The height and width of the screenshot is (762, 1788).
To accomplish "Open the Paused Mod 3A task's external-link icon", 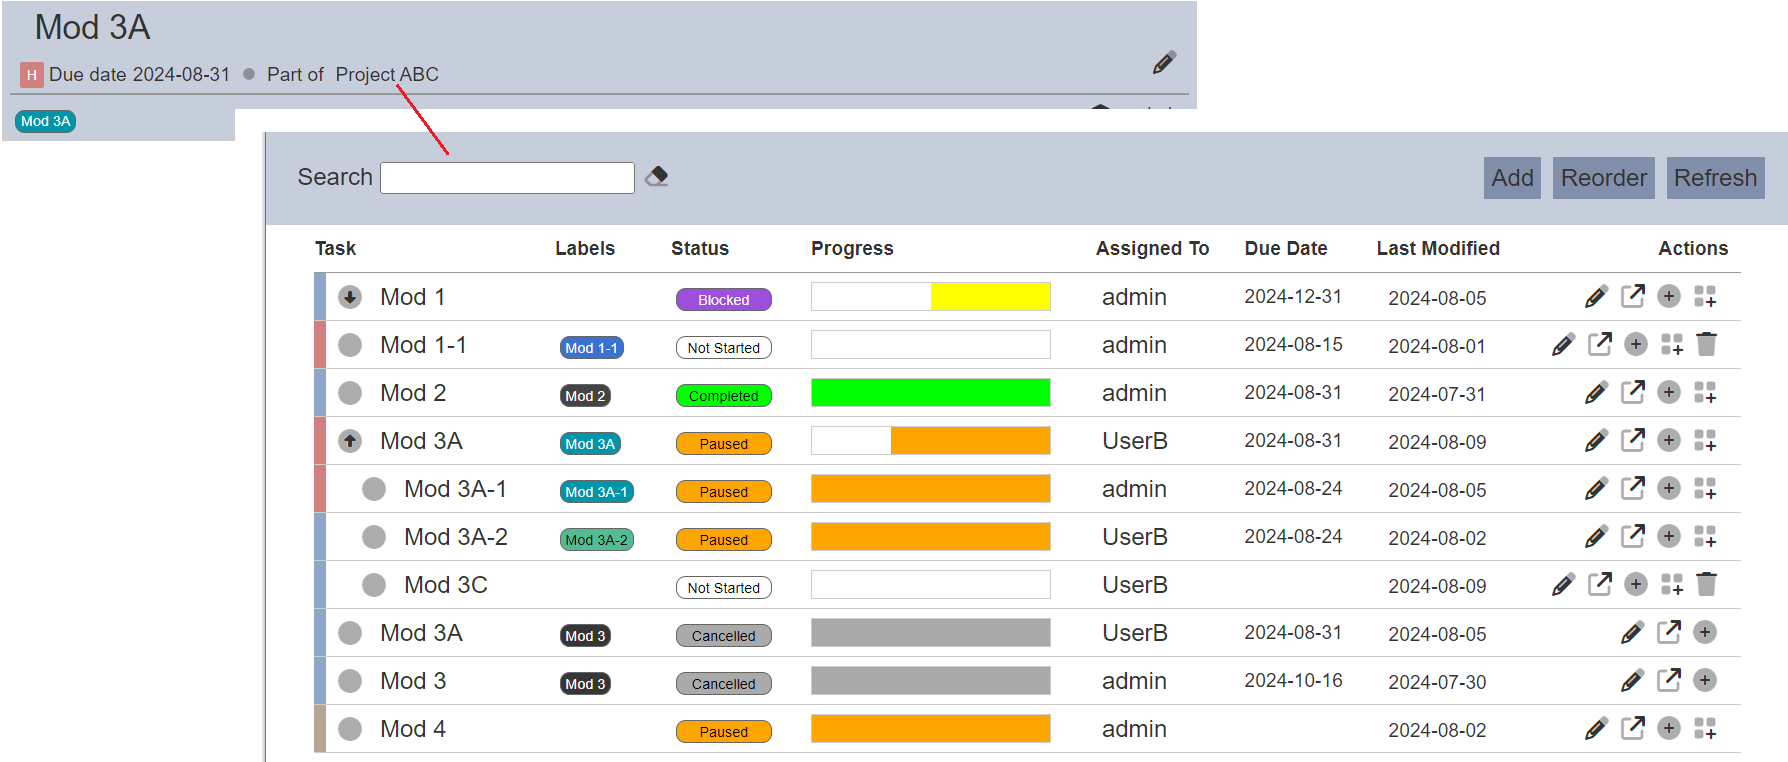I will coord(1633,440).
